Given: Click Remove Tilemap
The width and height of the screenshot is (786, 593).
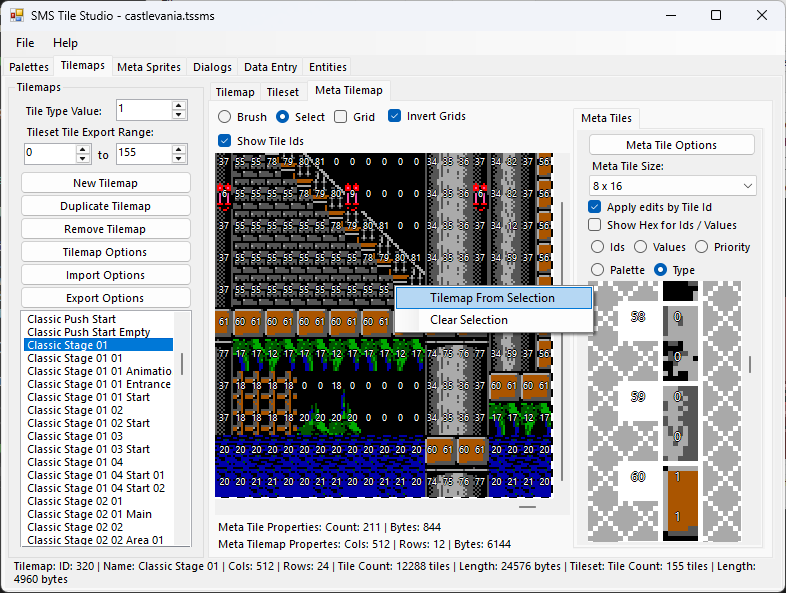Looking at the screenshot, I should tap(106, 229).
